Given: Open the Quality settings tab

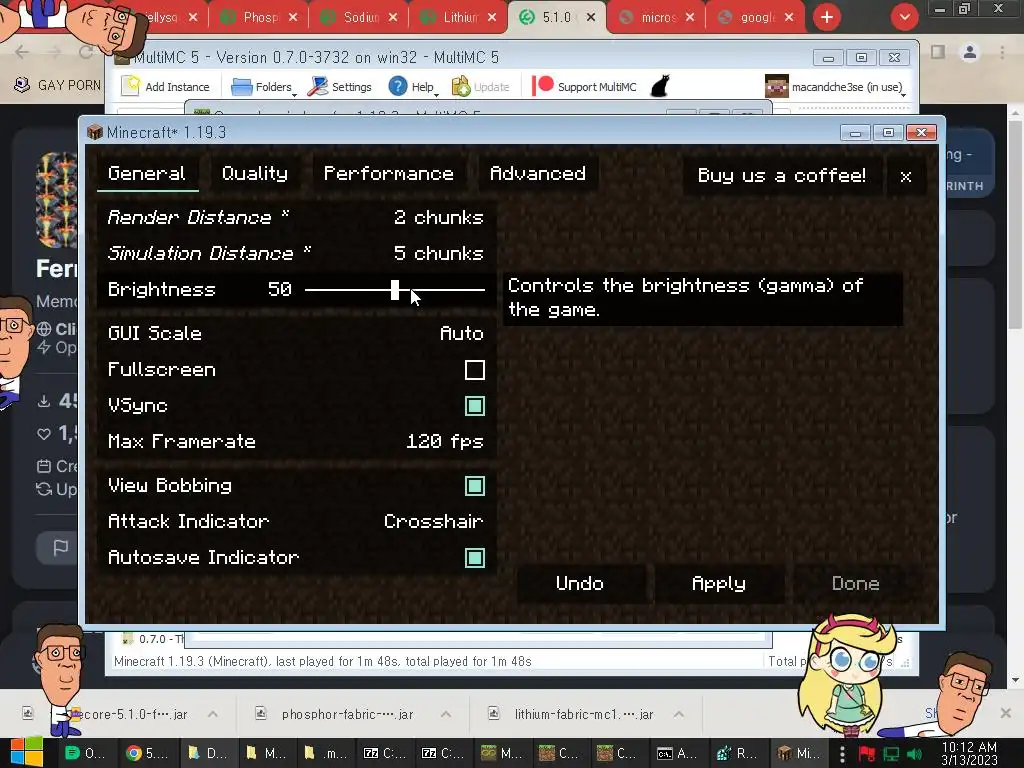Looking at the screenshot, I should [x=255, y=174].
